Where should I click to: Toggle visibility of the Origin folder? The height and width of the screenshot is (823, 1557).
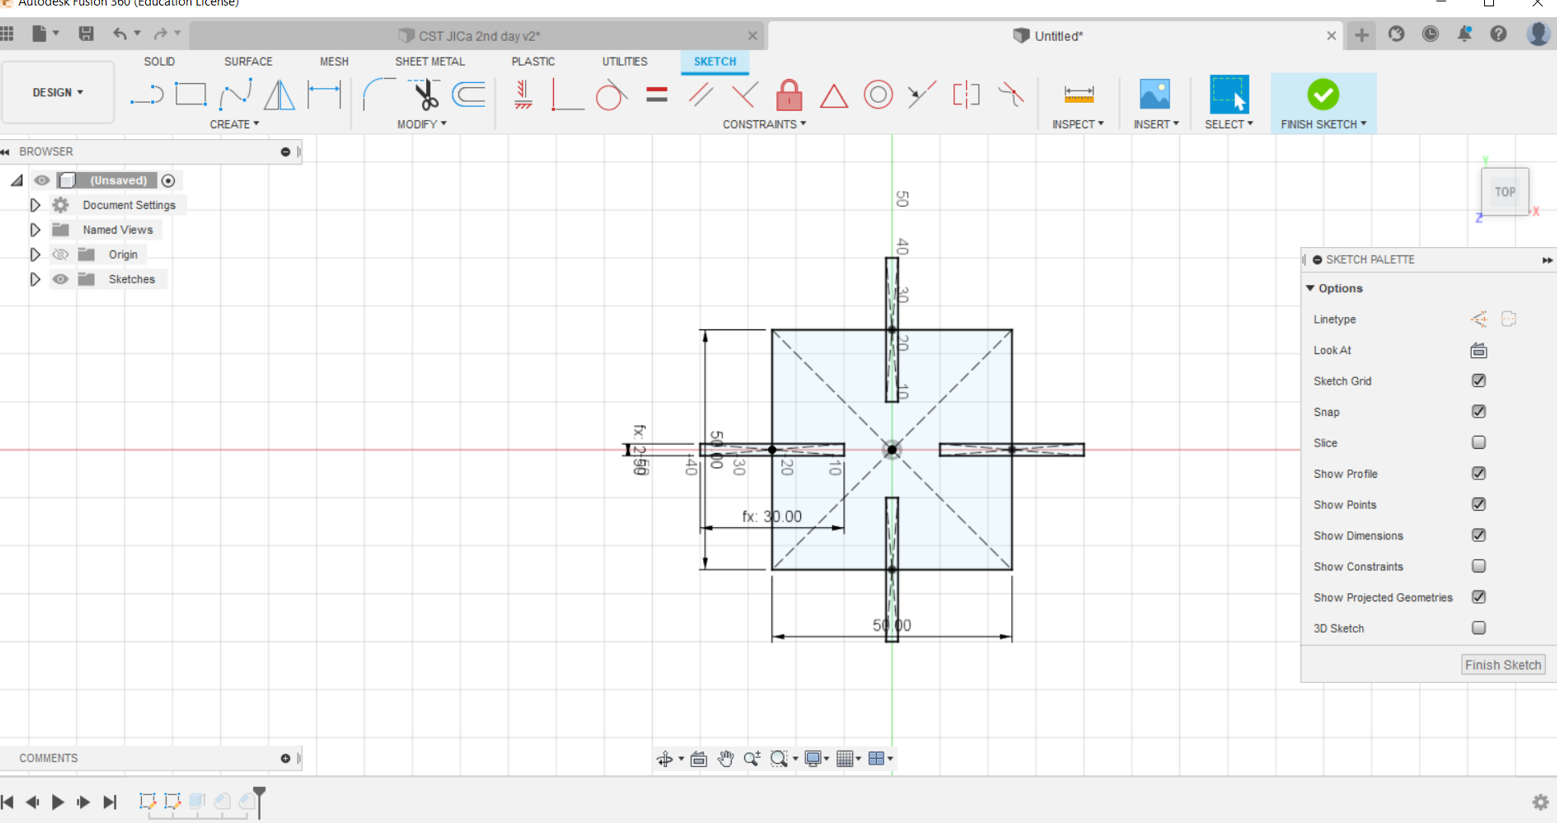[x=61, y=255]
